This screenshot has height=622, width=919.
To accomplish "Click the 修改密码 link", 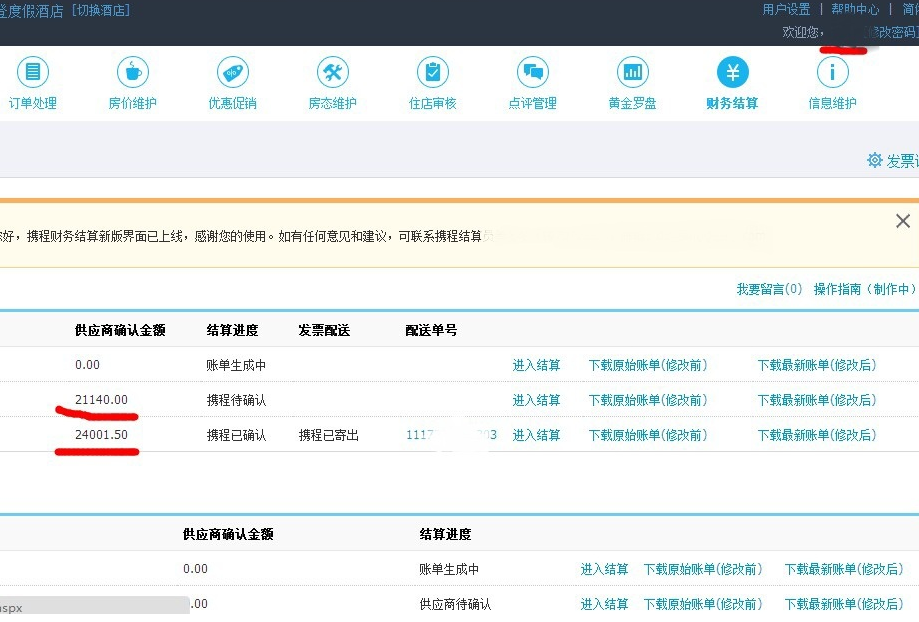I will (x=892, y=32).
